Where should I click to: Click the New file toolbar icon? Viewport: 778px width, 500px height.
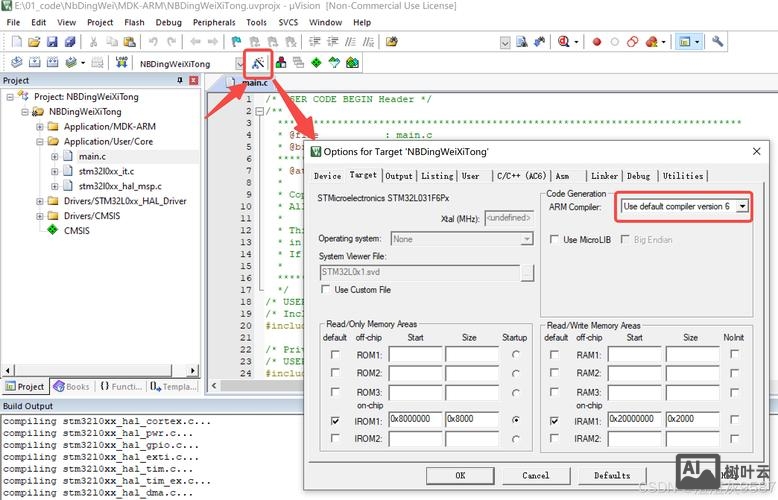click(16, 42)
